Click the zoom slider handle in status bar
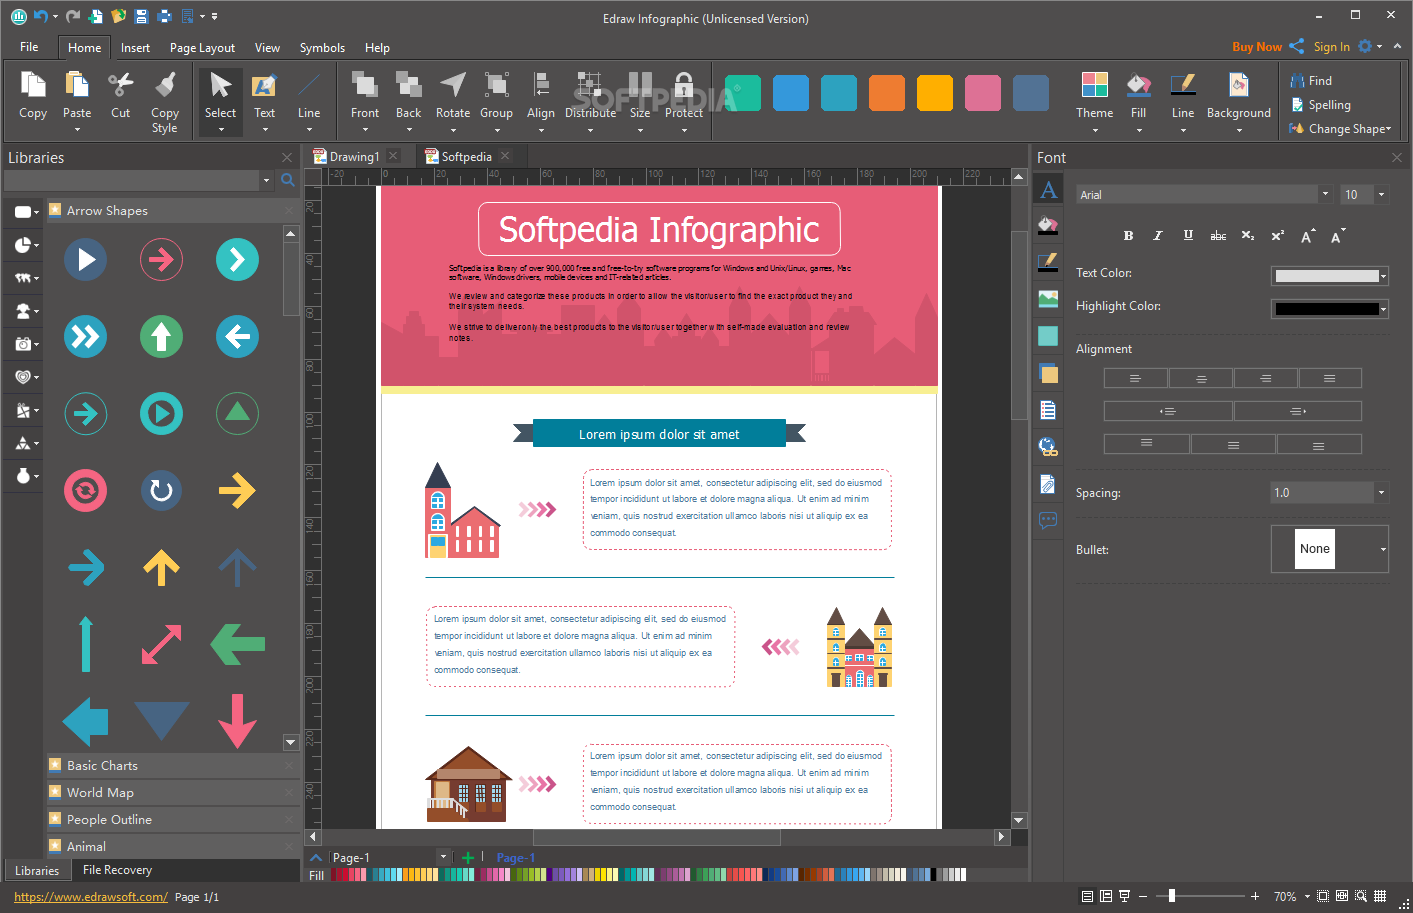 pyautogui.click(x=1172, y=896)
